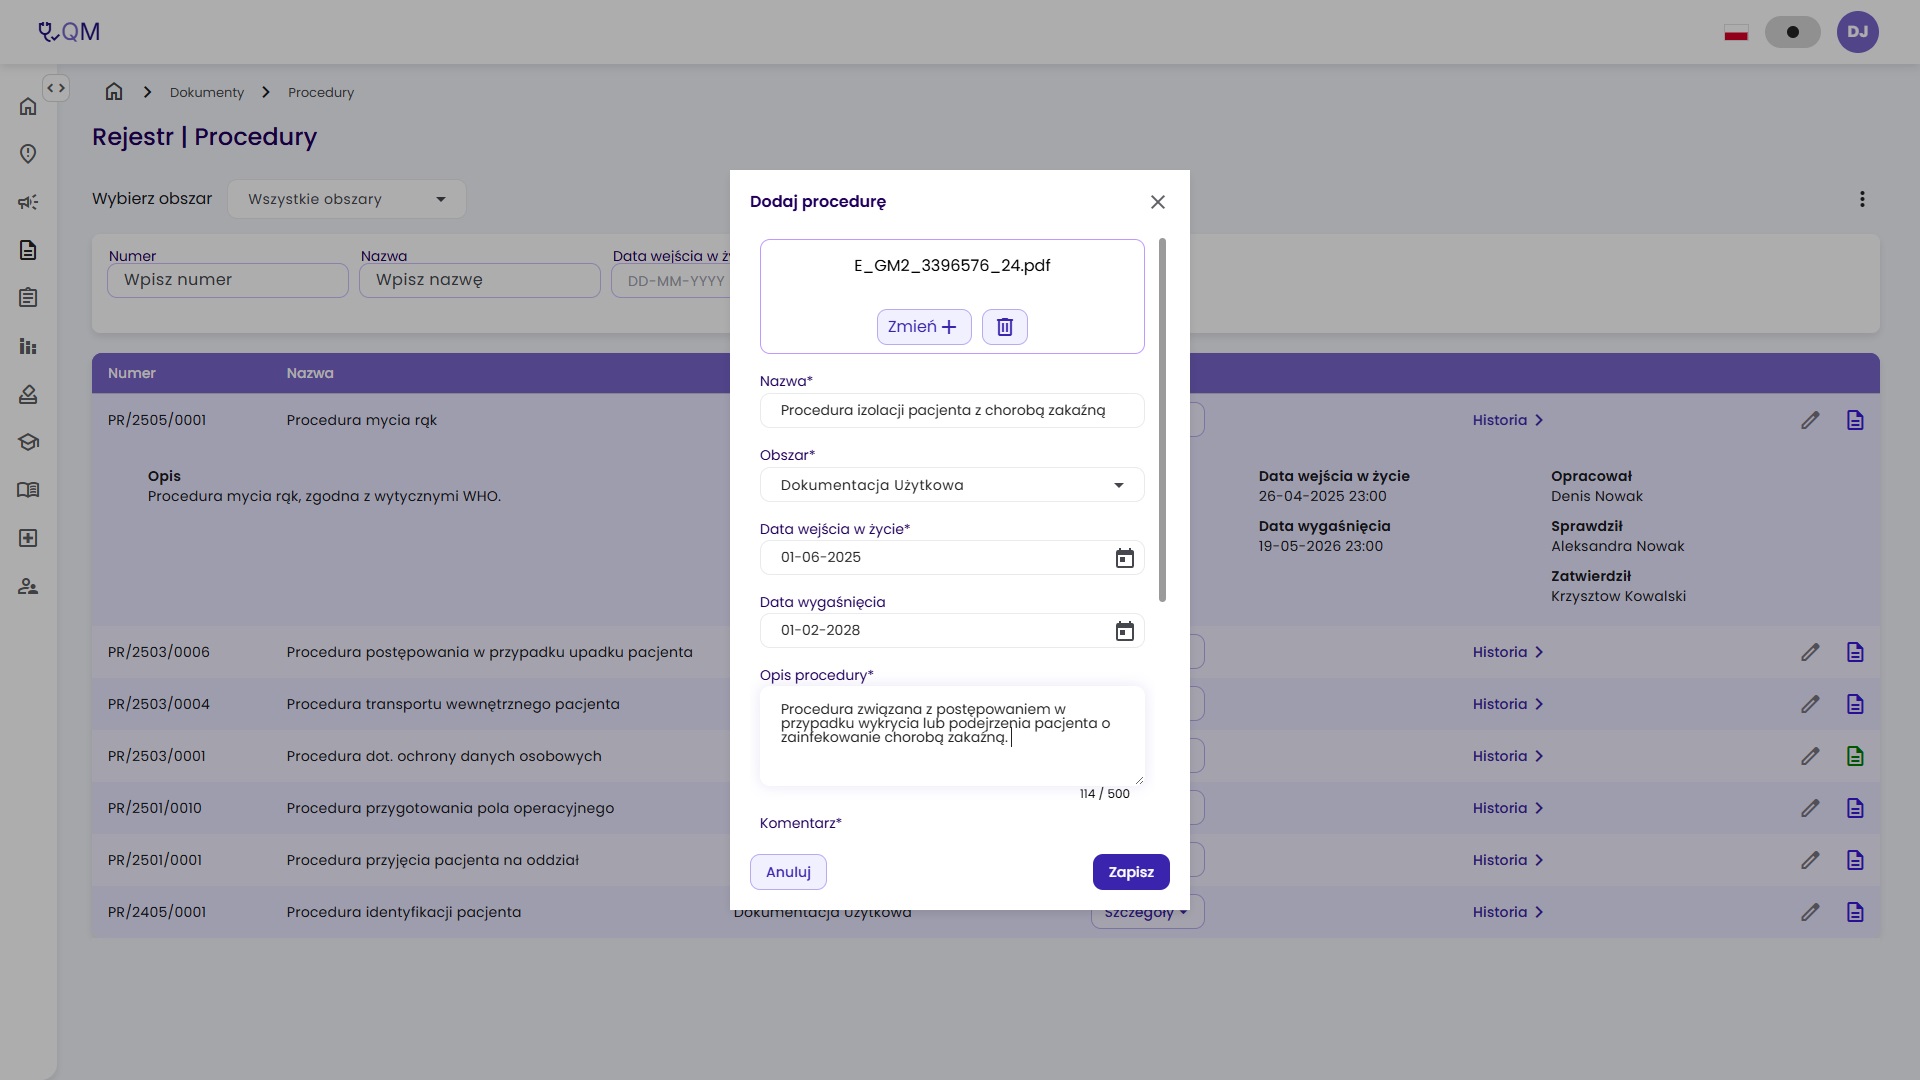This screenshot has height=1080, width=1920.
Task: Click the Zmień file button
Action: pos(924,327)
